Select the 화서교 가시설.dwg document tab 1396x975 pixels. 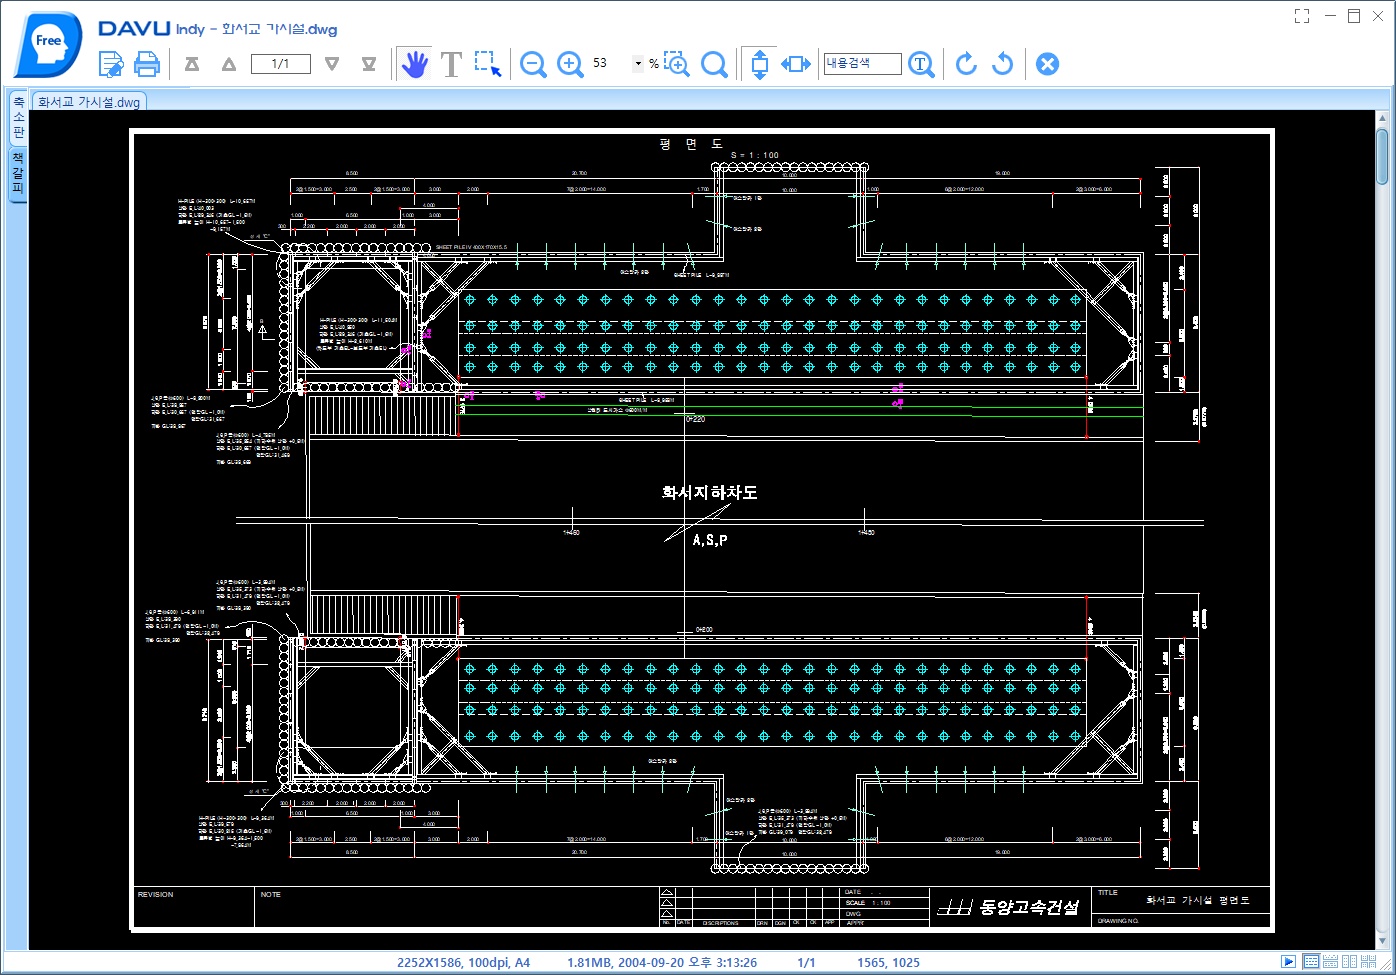(89, 102)
